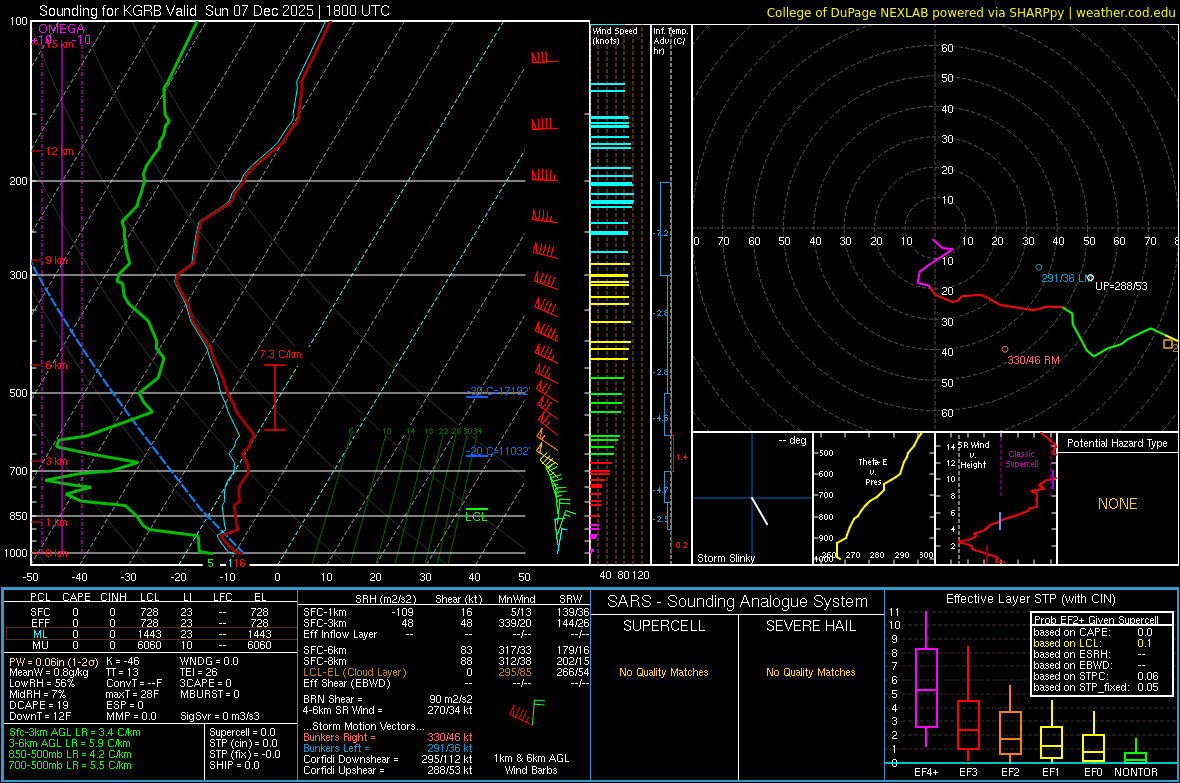
Task: Click the 'Inf. Temp. Adv.' panel header
Action: (671, 41)
